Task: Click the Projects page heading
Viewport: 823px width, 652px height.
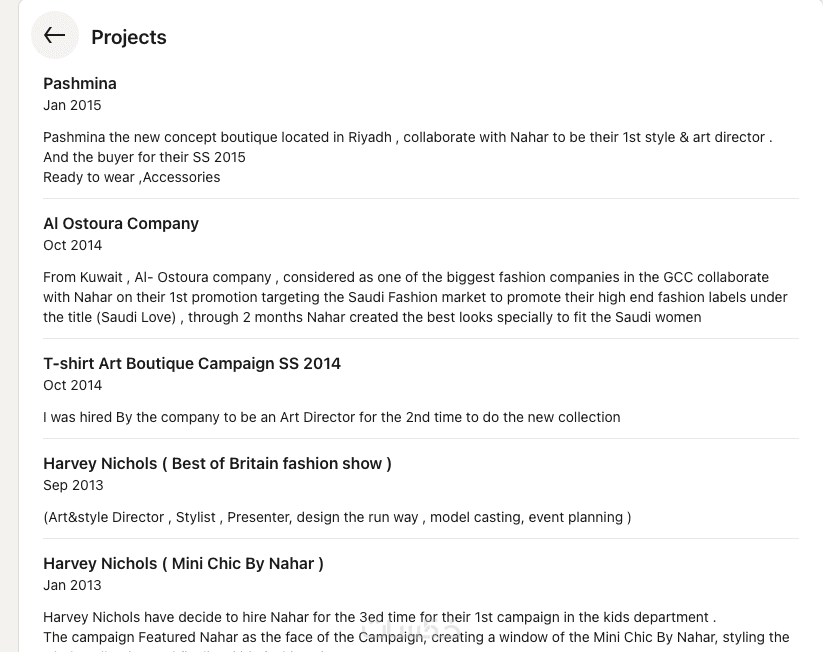Action: click(x=129, y=38)
